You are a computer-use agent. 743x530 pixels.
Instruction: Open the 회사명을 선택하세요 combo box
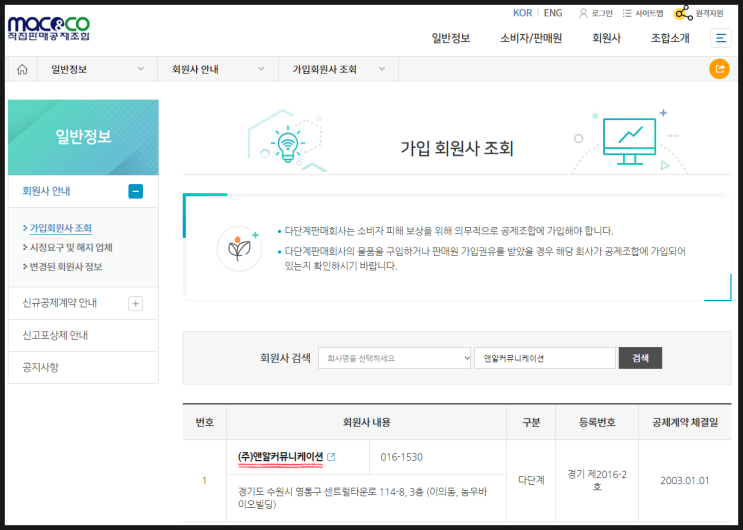(395, 358)
